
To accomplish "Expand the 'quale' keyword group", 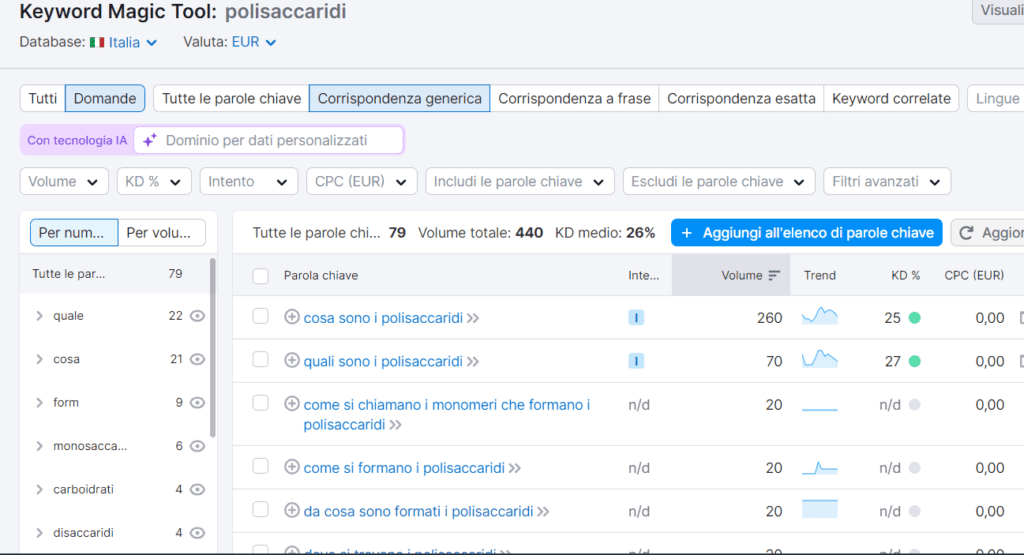I will click(39, 316).
